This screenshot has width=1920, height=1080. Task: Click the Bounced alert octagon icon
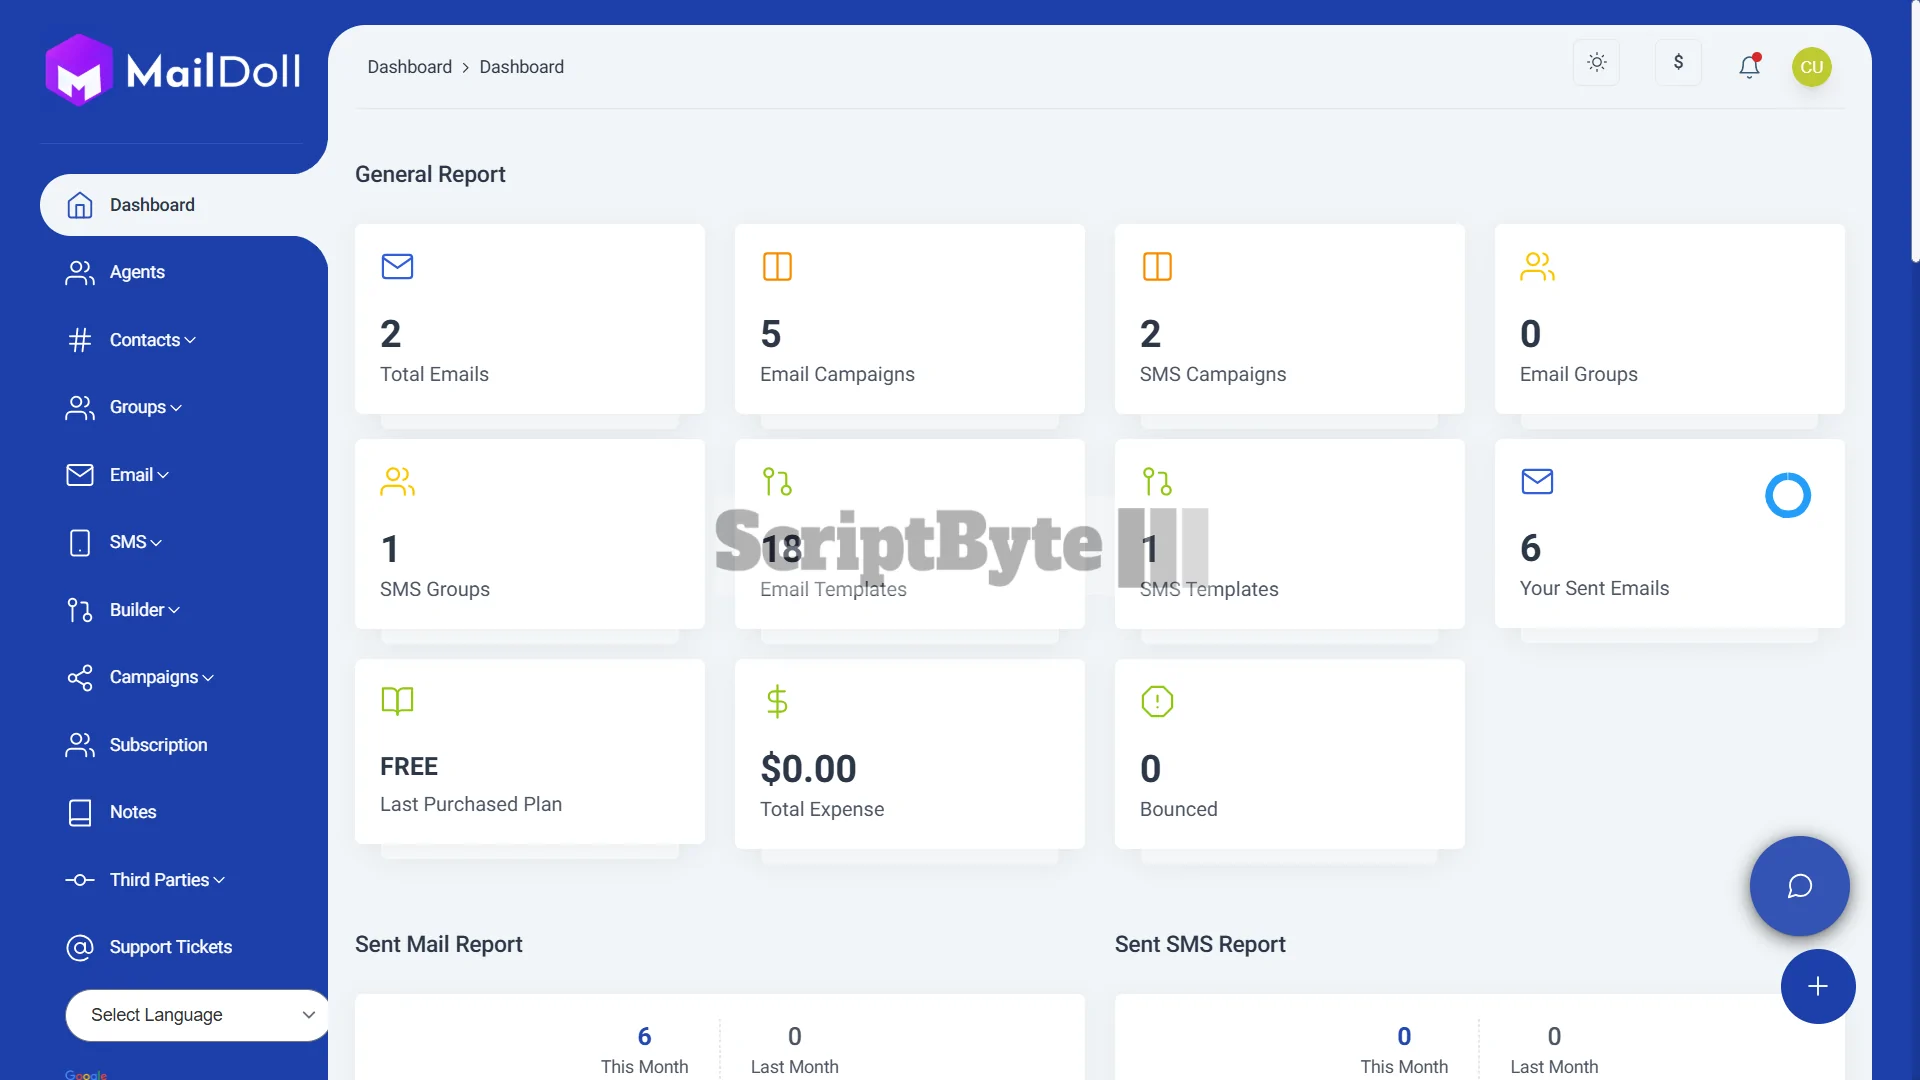(x=1157, y=701)
